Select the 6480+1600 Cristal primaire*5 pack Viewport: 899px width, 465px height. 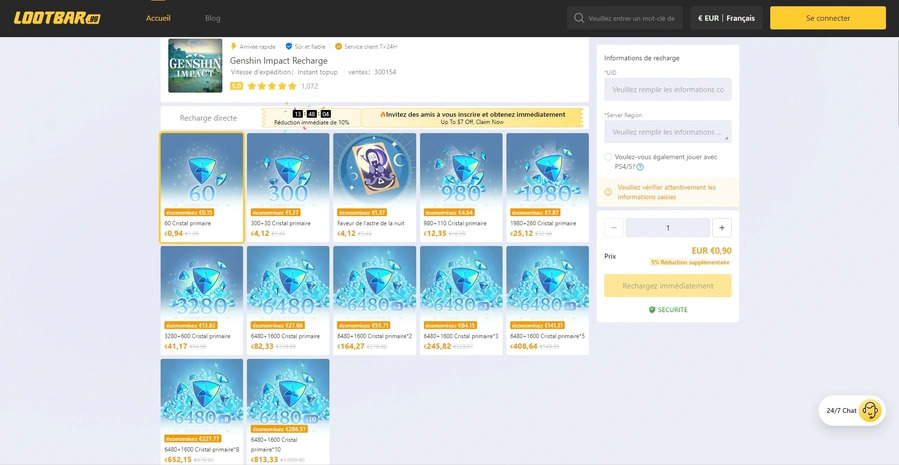pos(548,300)
